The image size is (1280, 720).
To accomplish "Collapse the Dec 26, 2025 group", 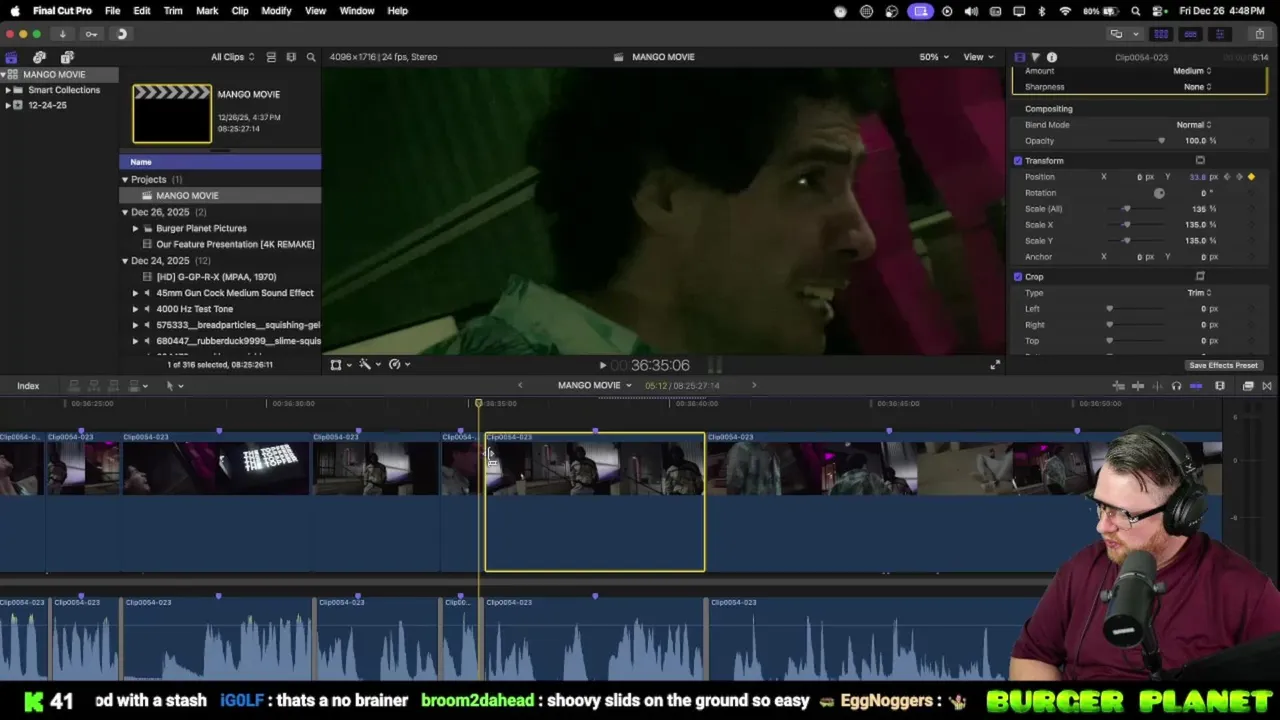I will click(x=125, y=212).
